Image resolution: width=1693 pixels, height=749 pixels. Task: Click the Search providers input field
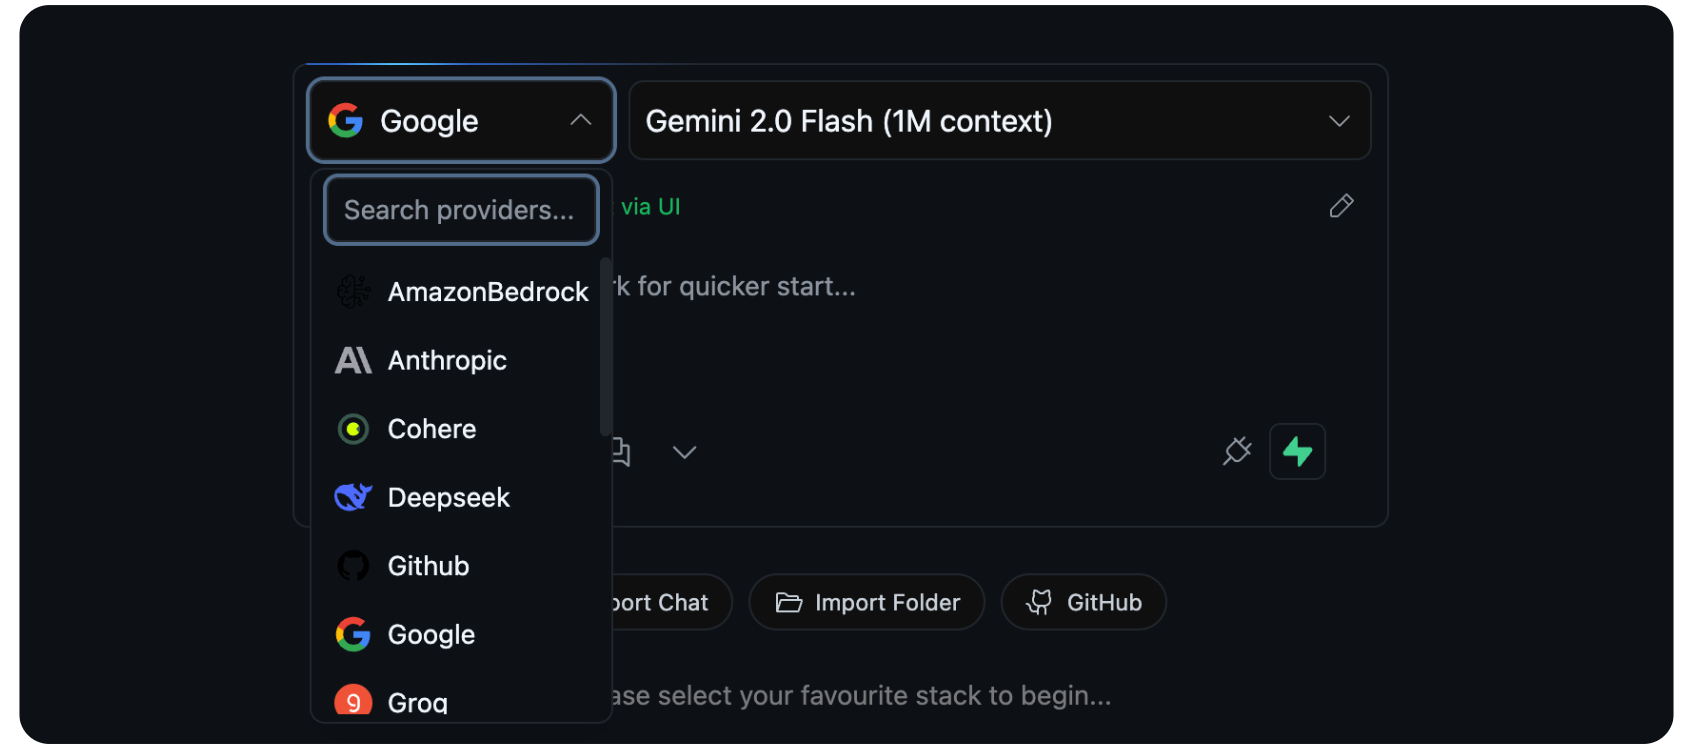[x=460, y=210]
